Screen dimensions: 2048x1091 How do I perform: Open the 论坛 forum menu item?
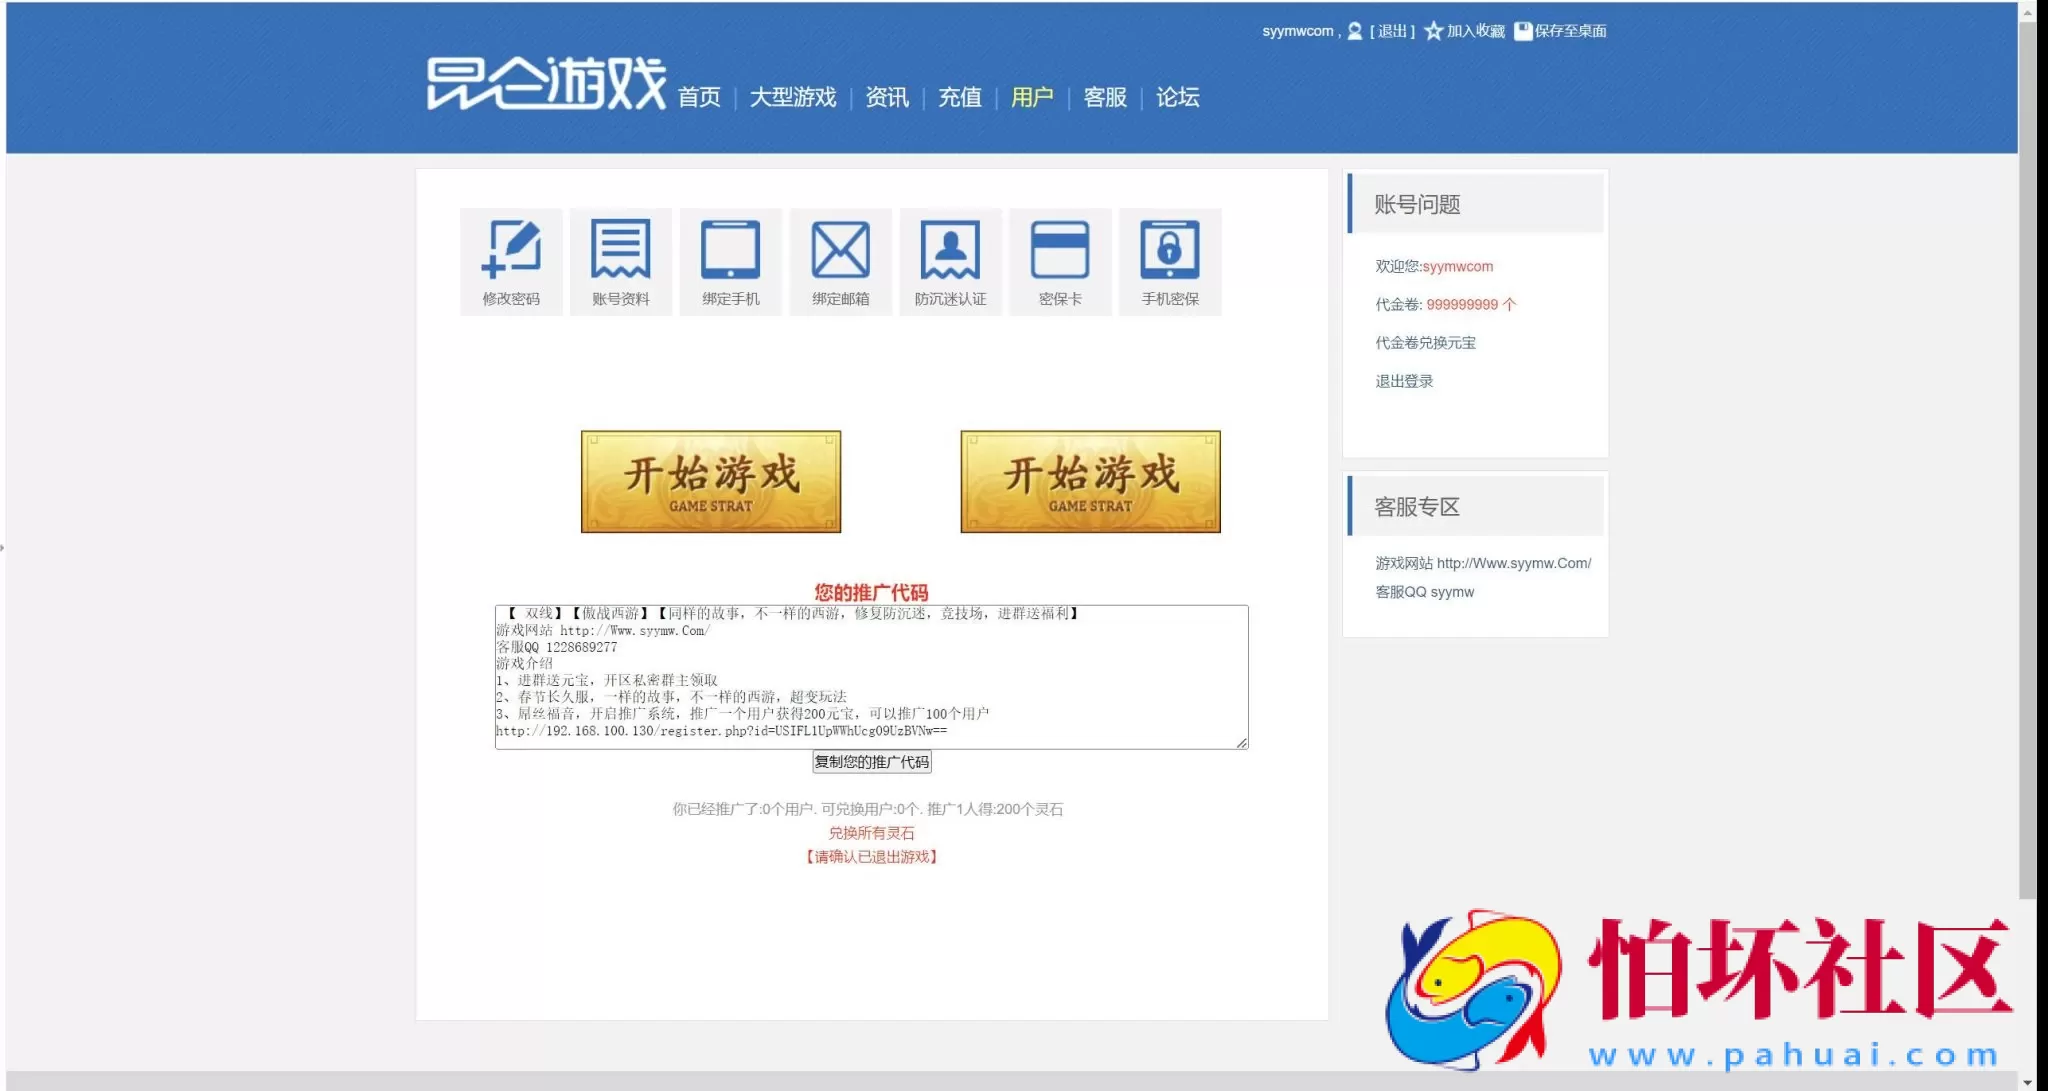[x=1177, y=97]
